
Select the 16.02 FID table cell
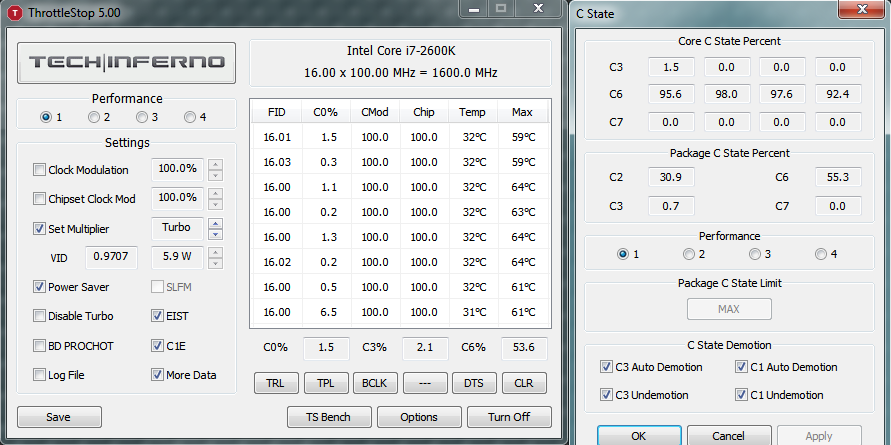click(x=277, y=262)
